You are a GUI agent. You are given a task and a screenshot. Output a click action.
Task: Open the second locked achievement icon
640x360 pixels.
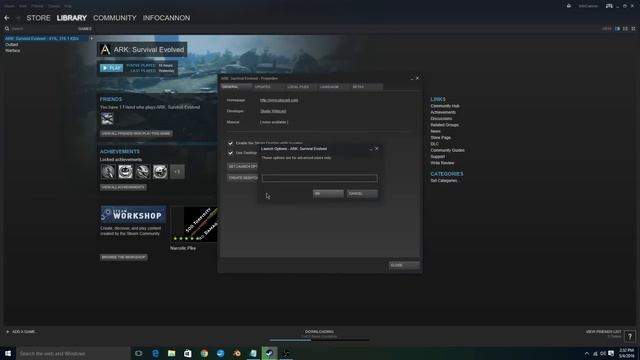[125, 172]
